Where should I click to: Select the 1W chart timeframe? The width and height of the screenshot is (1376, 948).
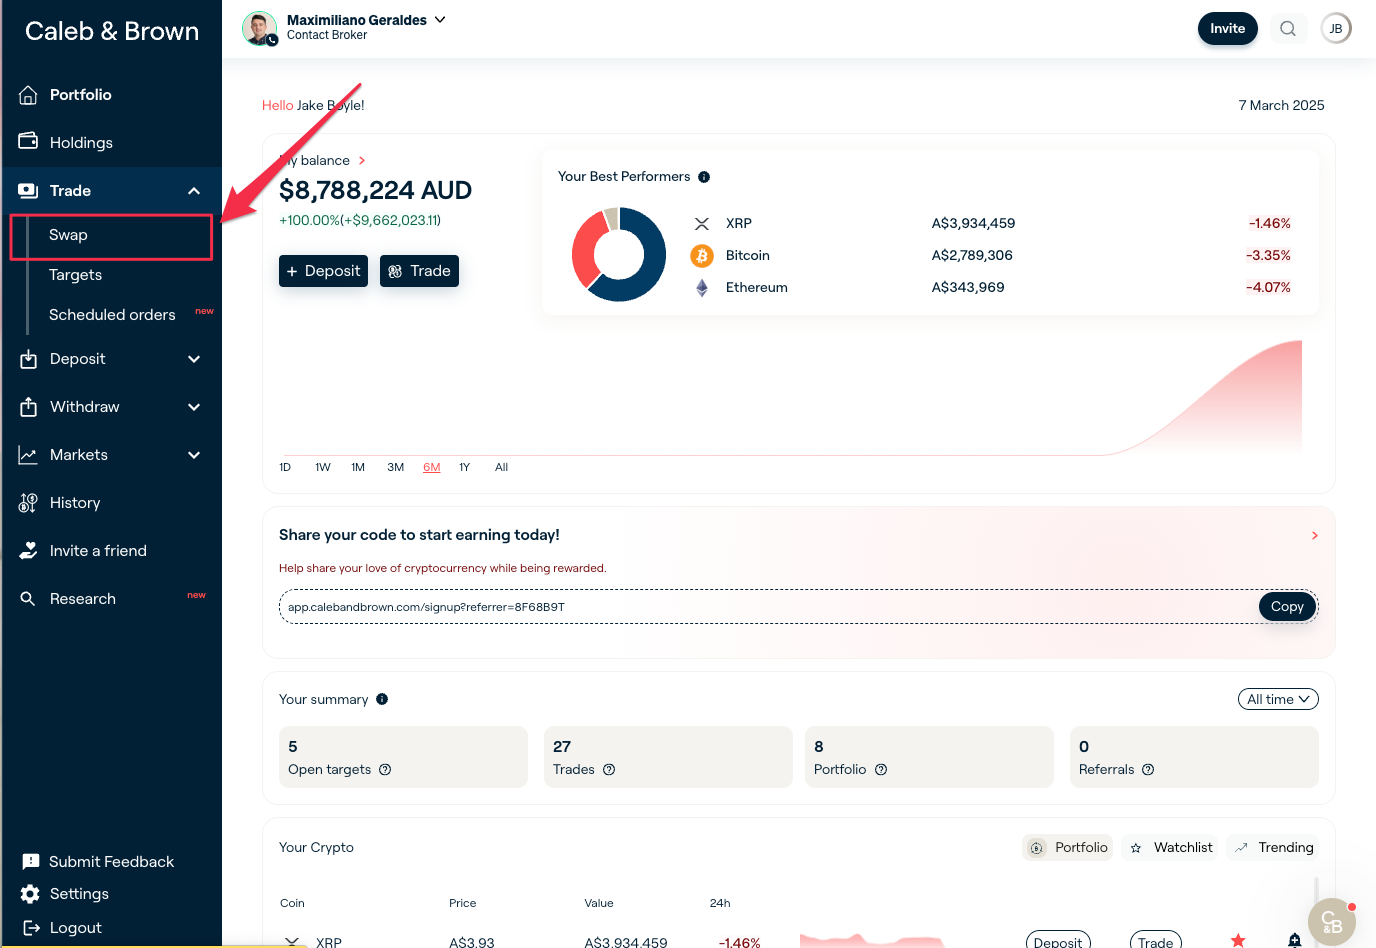pyautogui.click(x=323, y=468)
